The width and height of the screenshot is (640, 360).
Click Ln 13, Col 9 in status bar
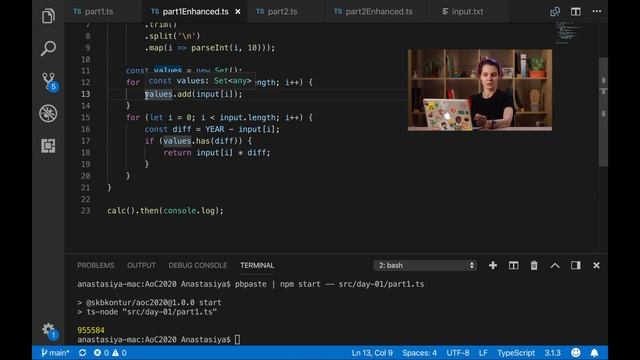click(372, 353)
